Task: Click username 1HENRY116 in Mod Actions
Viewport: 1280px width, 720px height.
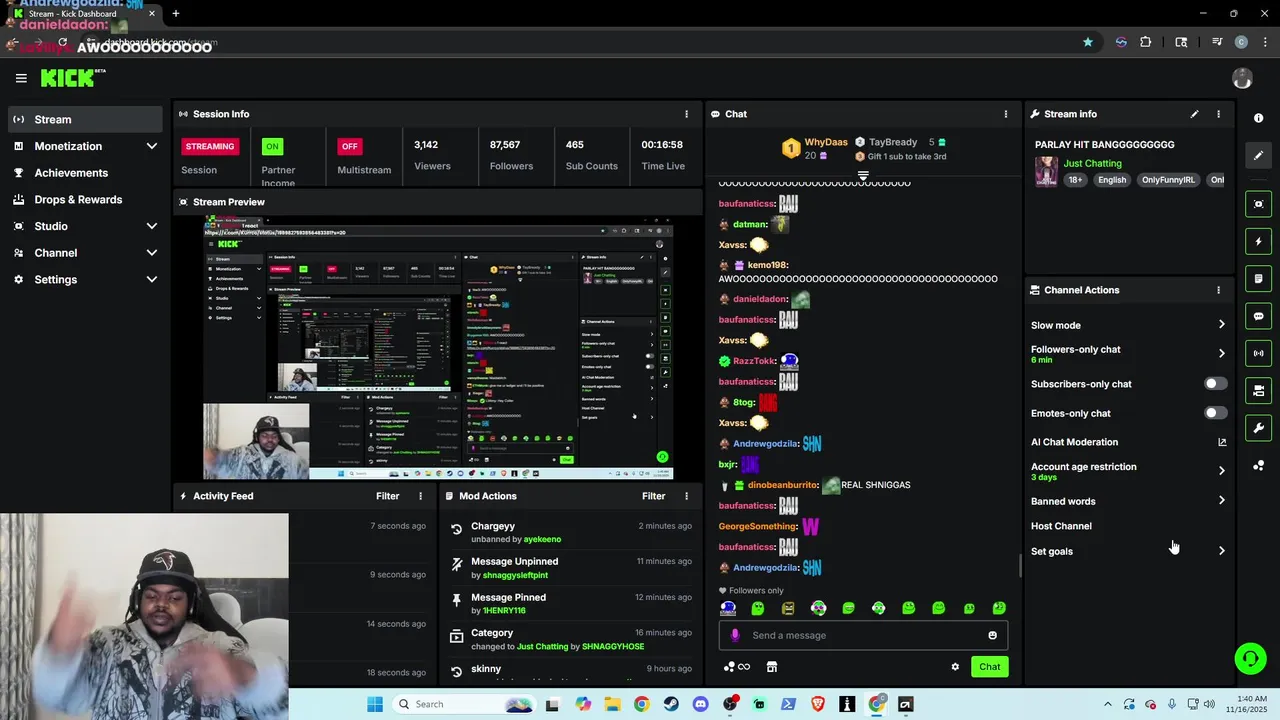Action: pyautogui.click(x=504, y=611)
